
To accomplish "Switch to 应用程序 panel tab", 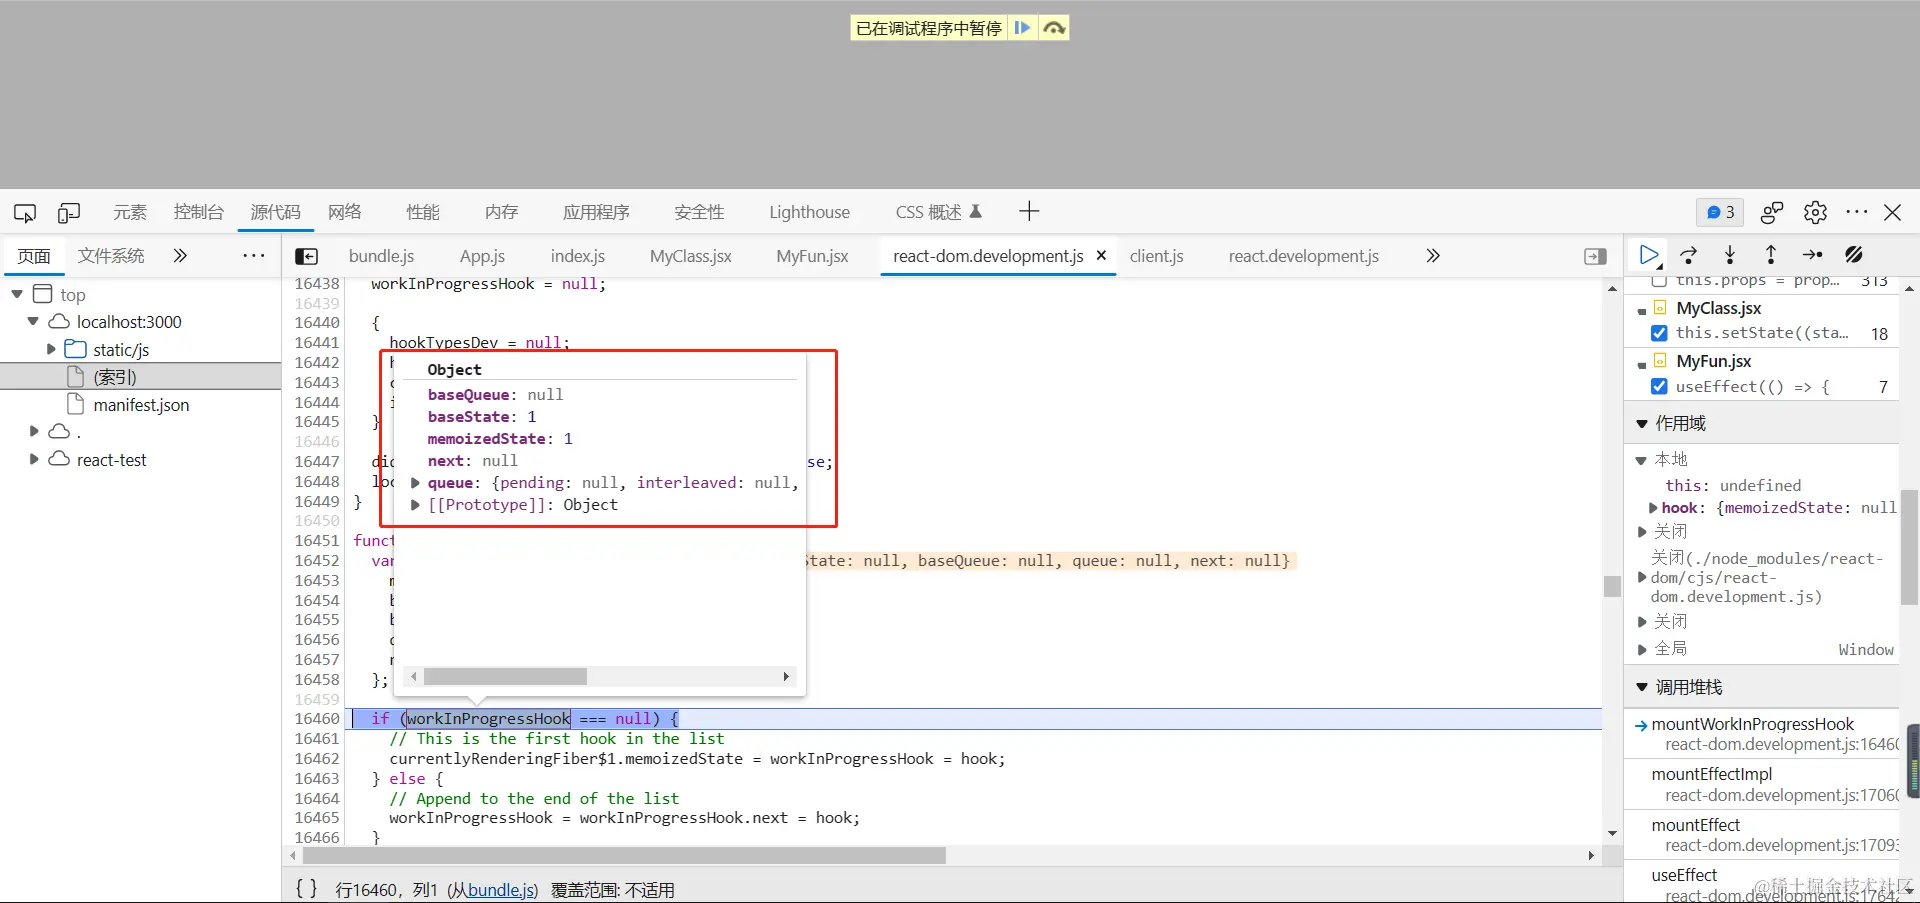I will point(596,212).
